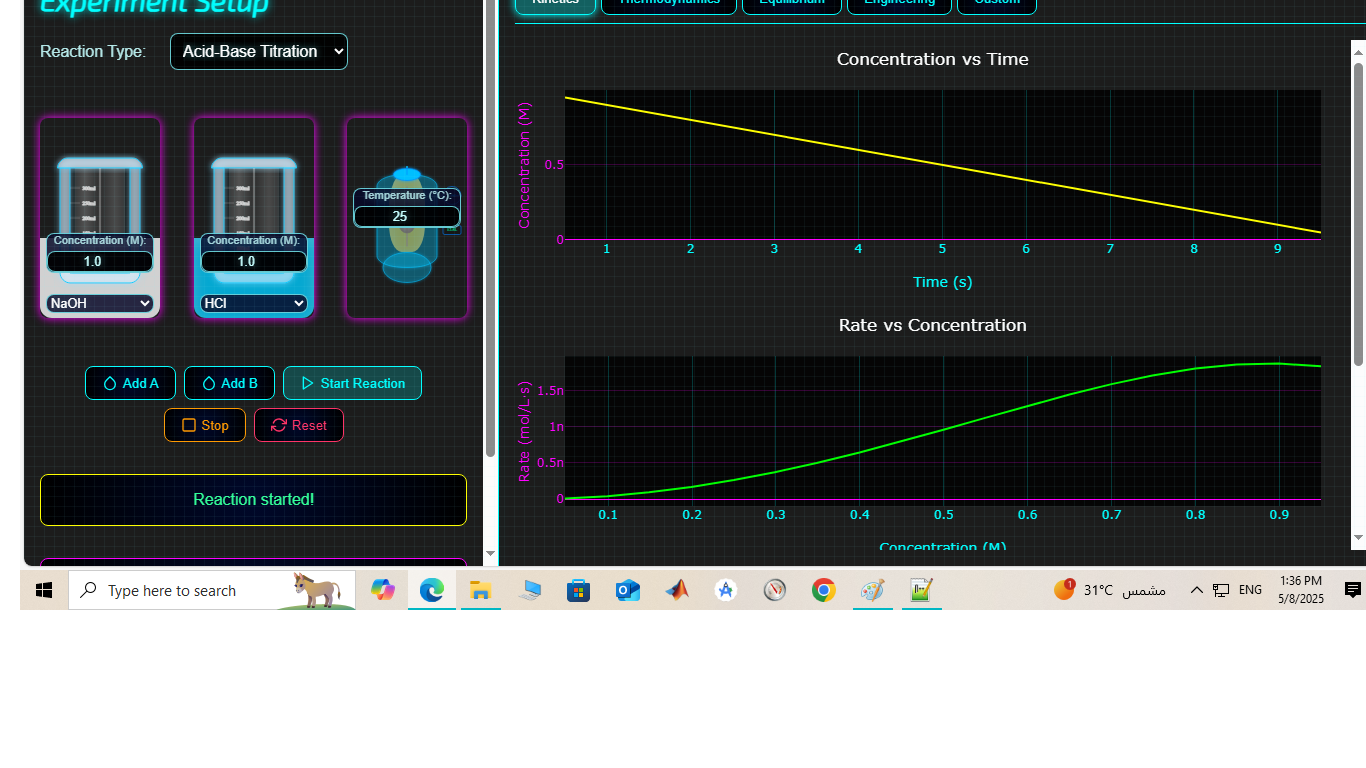This screenshot has width=1366, height=768.
Task: Open Microsoft Edge in the taskbar
Action: point(431,590)
